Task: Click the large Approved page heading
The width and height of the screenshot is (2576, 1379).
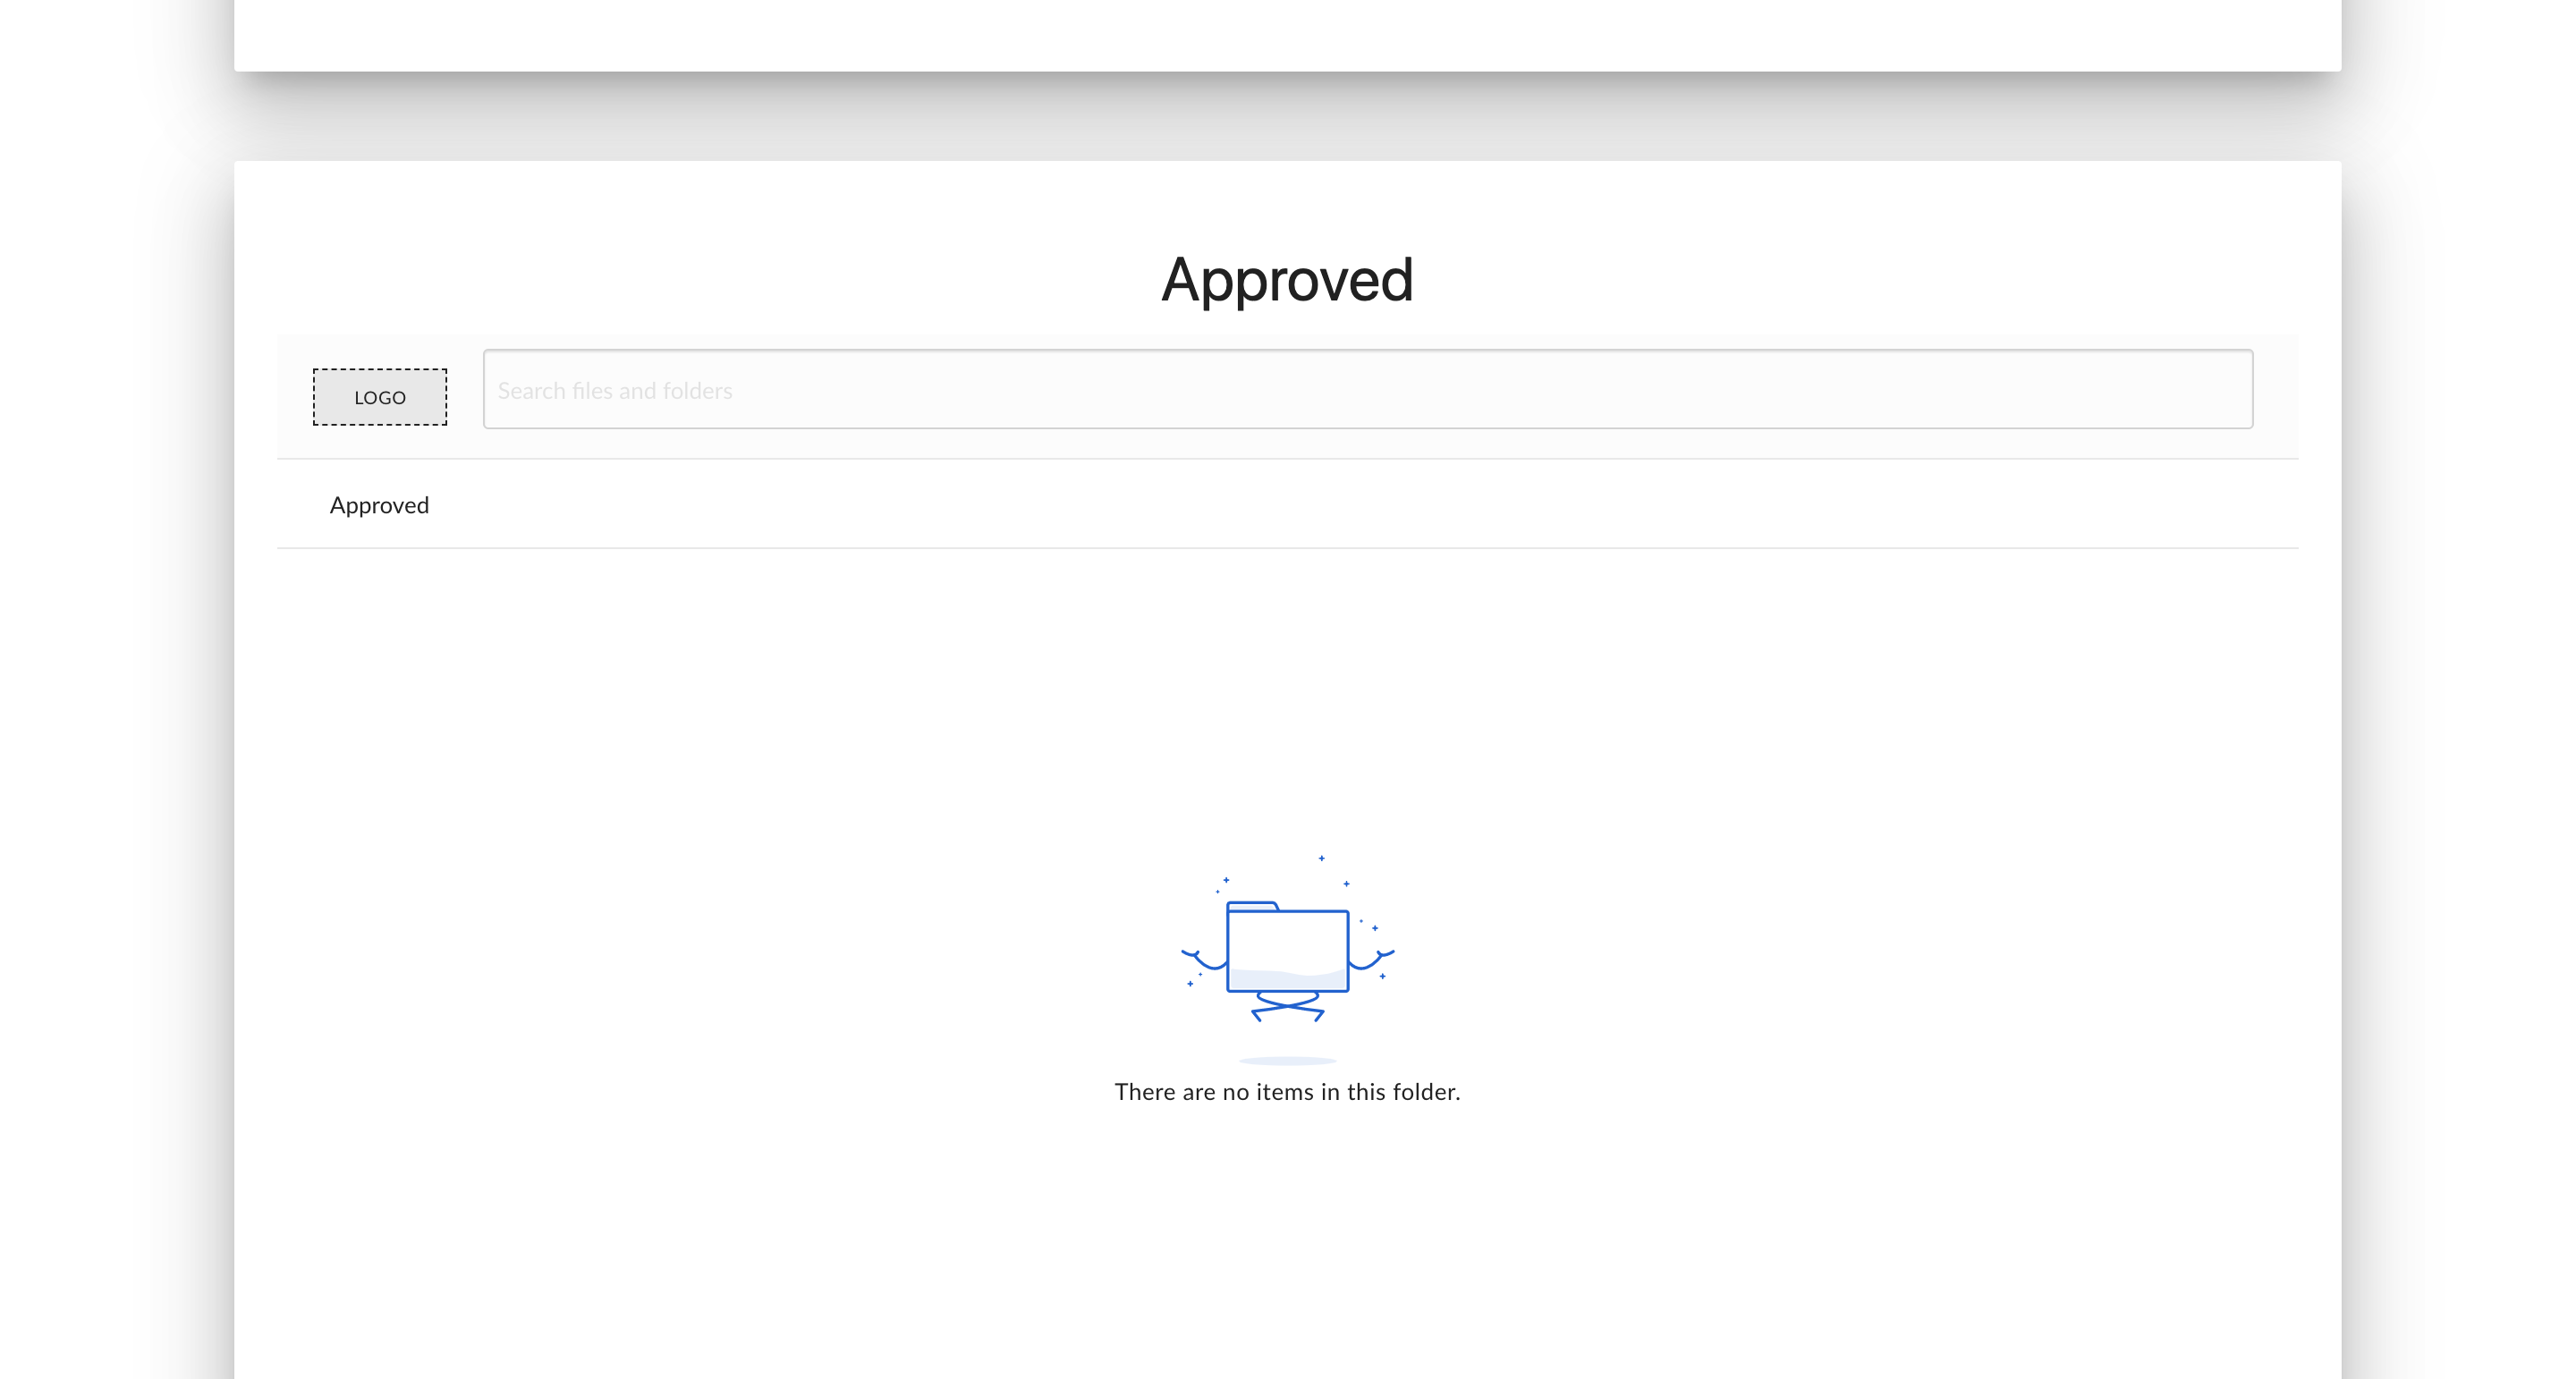Action: (1287, 279)
